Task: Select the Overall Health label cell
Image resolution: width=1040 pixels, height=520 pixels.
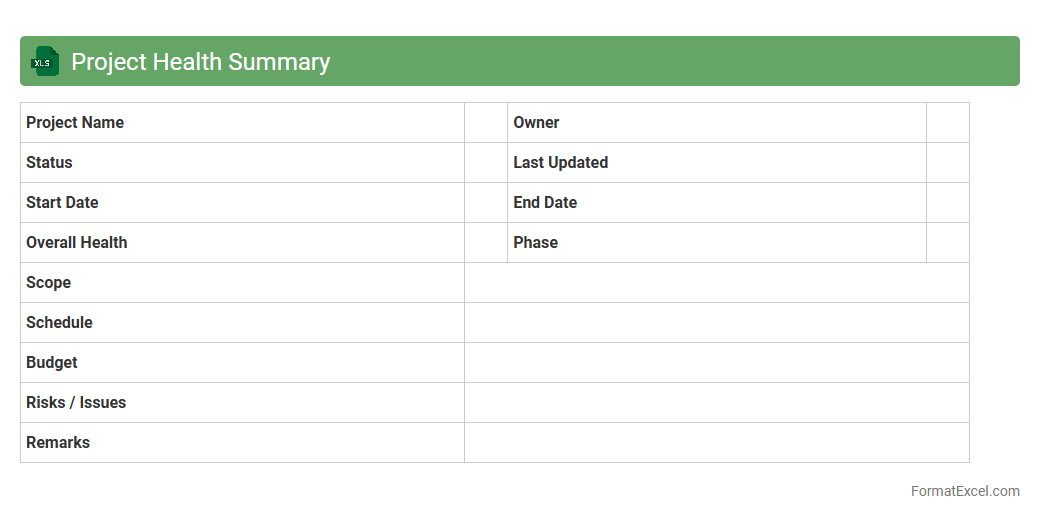Action: pos(242,243)
